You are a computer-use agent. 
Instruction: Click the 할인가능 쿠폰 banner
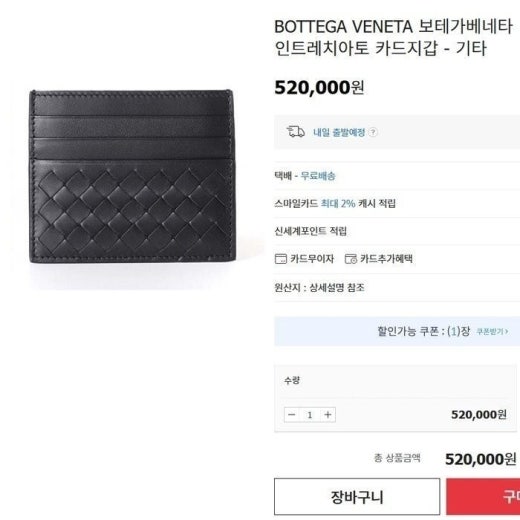397,331
